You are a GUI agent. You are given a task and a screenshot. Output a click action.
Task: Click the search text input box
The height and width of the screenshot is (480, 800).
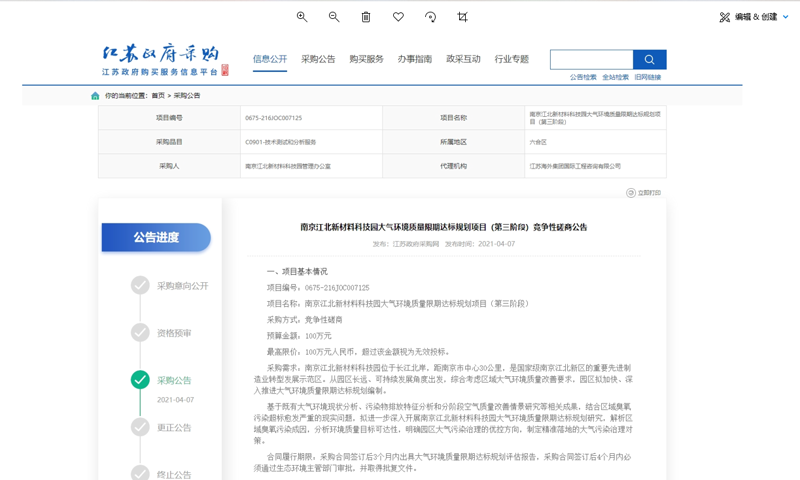tap(591, 60)
